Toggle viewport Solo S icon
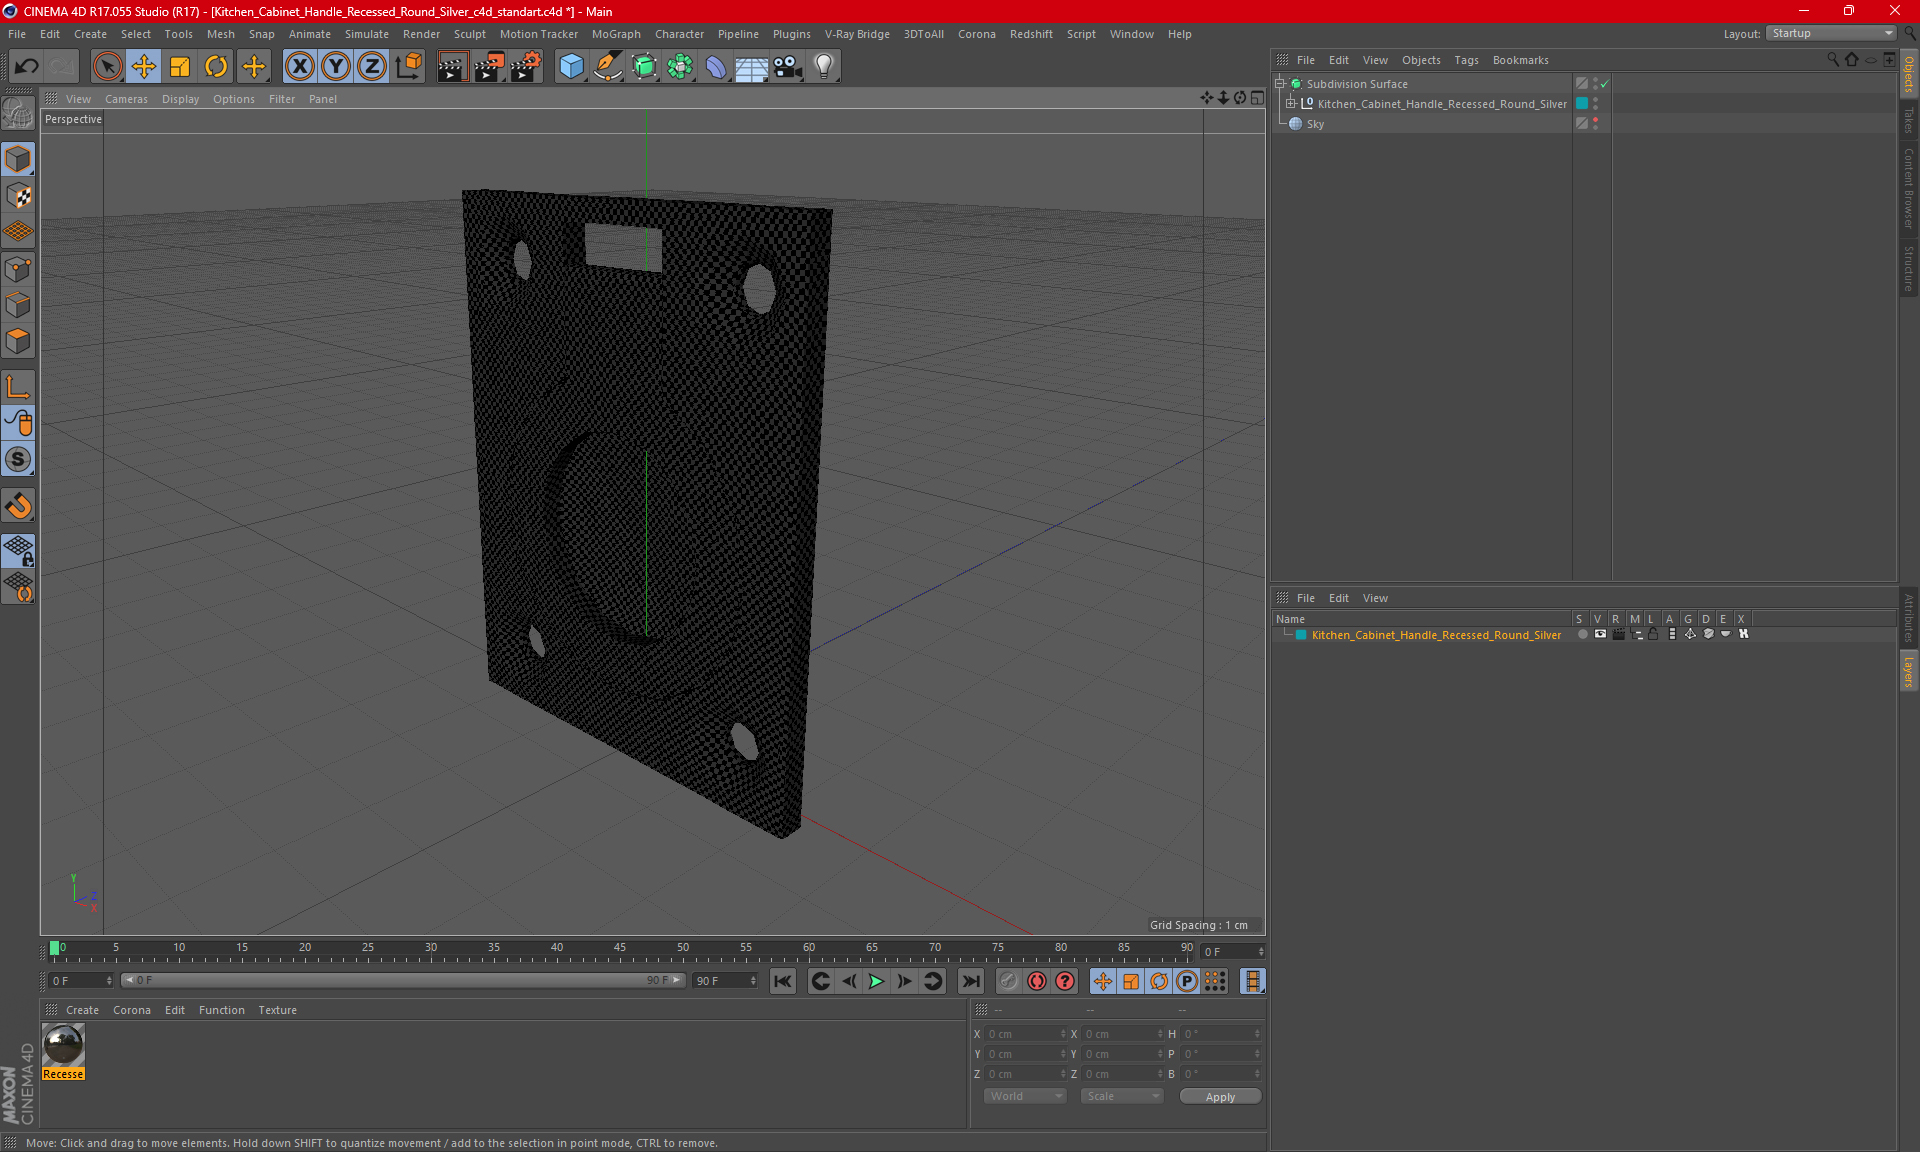The width and height of the screenshot is (1920, 1152). 18,460
